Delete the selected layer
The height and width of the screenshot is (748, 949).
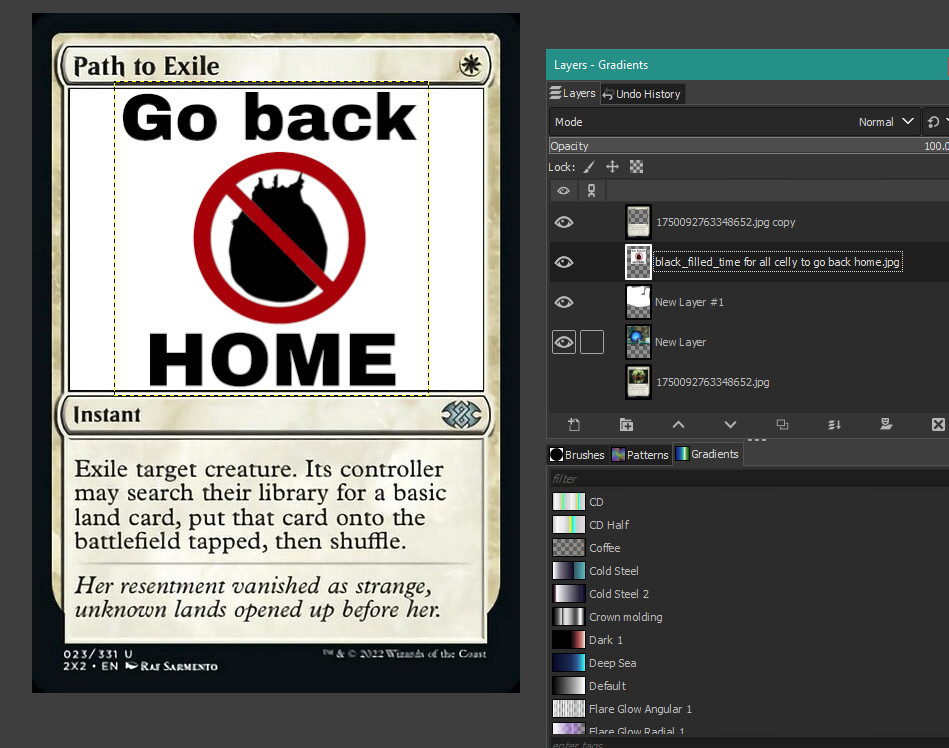pyautogui.click(x=938, y=425)
